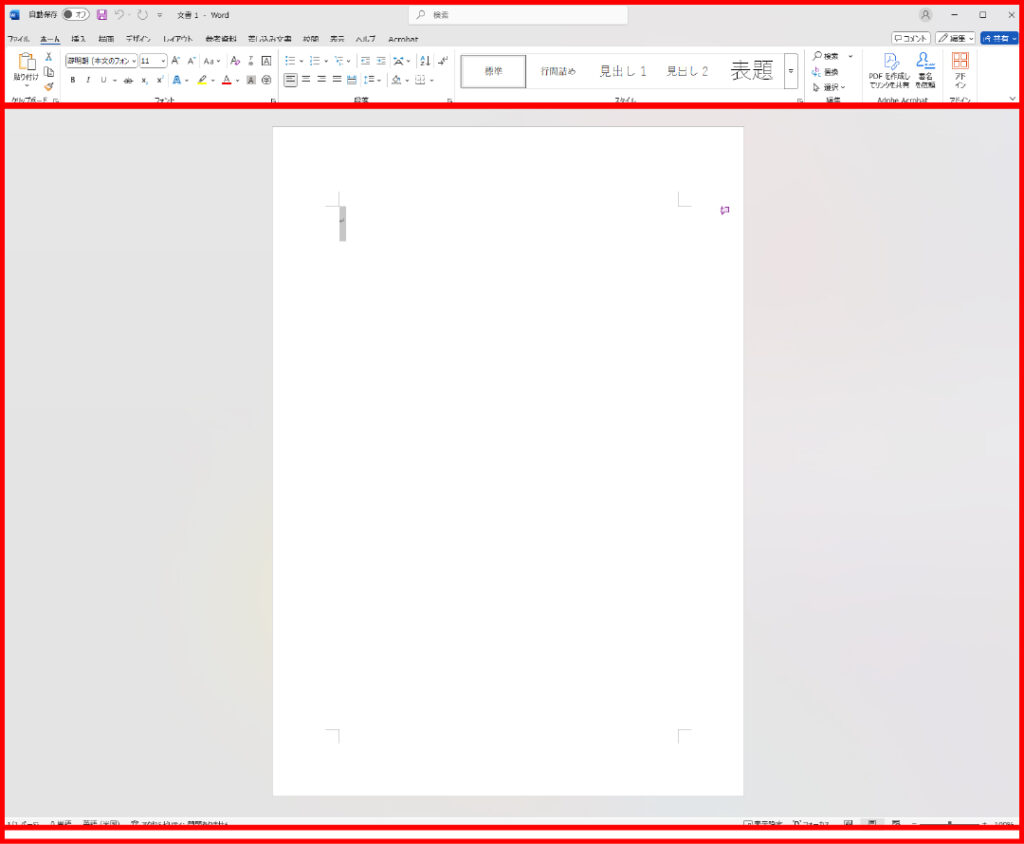Increase font size with larger A icon

click(175, 61)
